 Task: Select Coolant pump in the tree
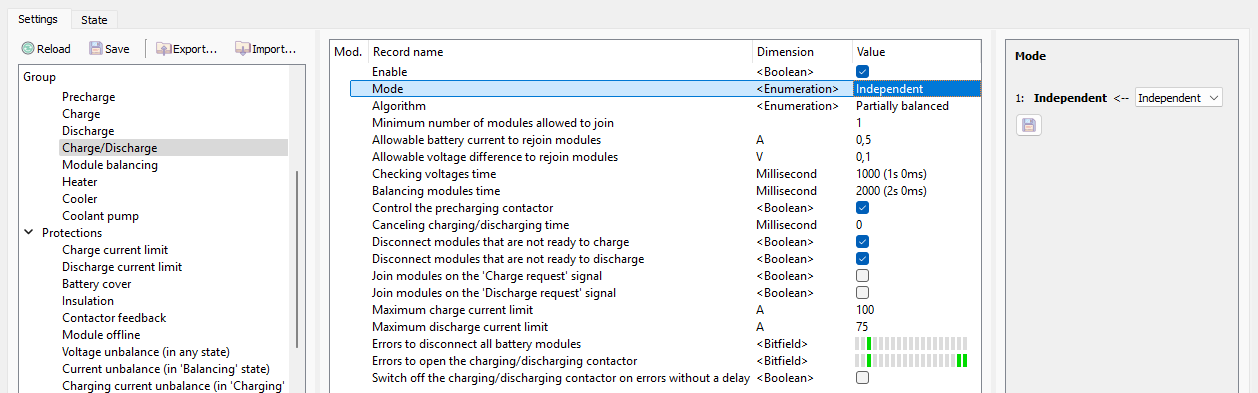coord(100,216)
